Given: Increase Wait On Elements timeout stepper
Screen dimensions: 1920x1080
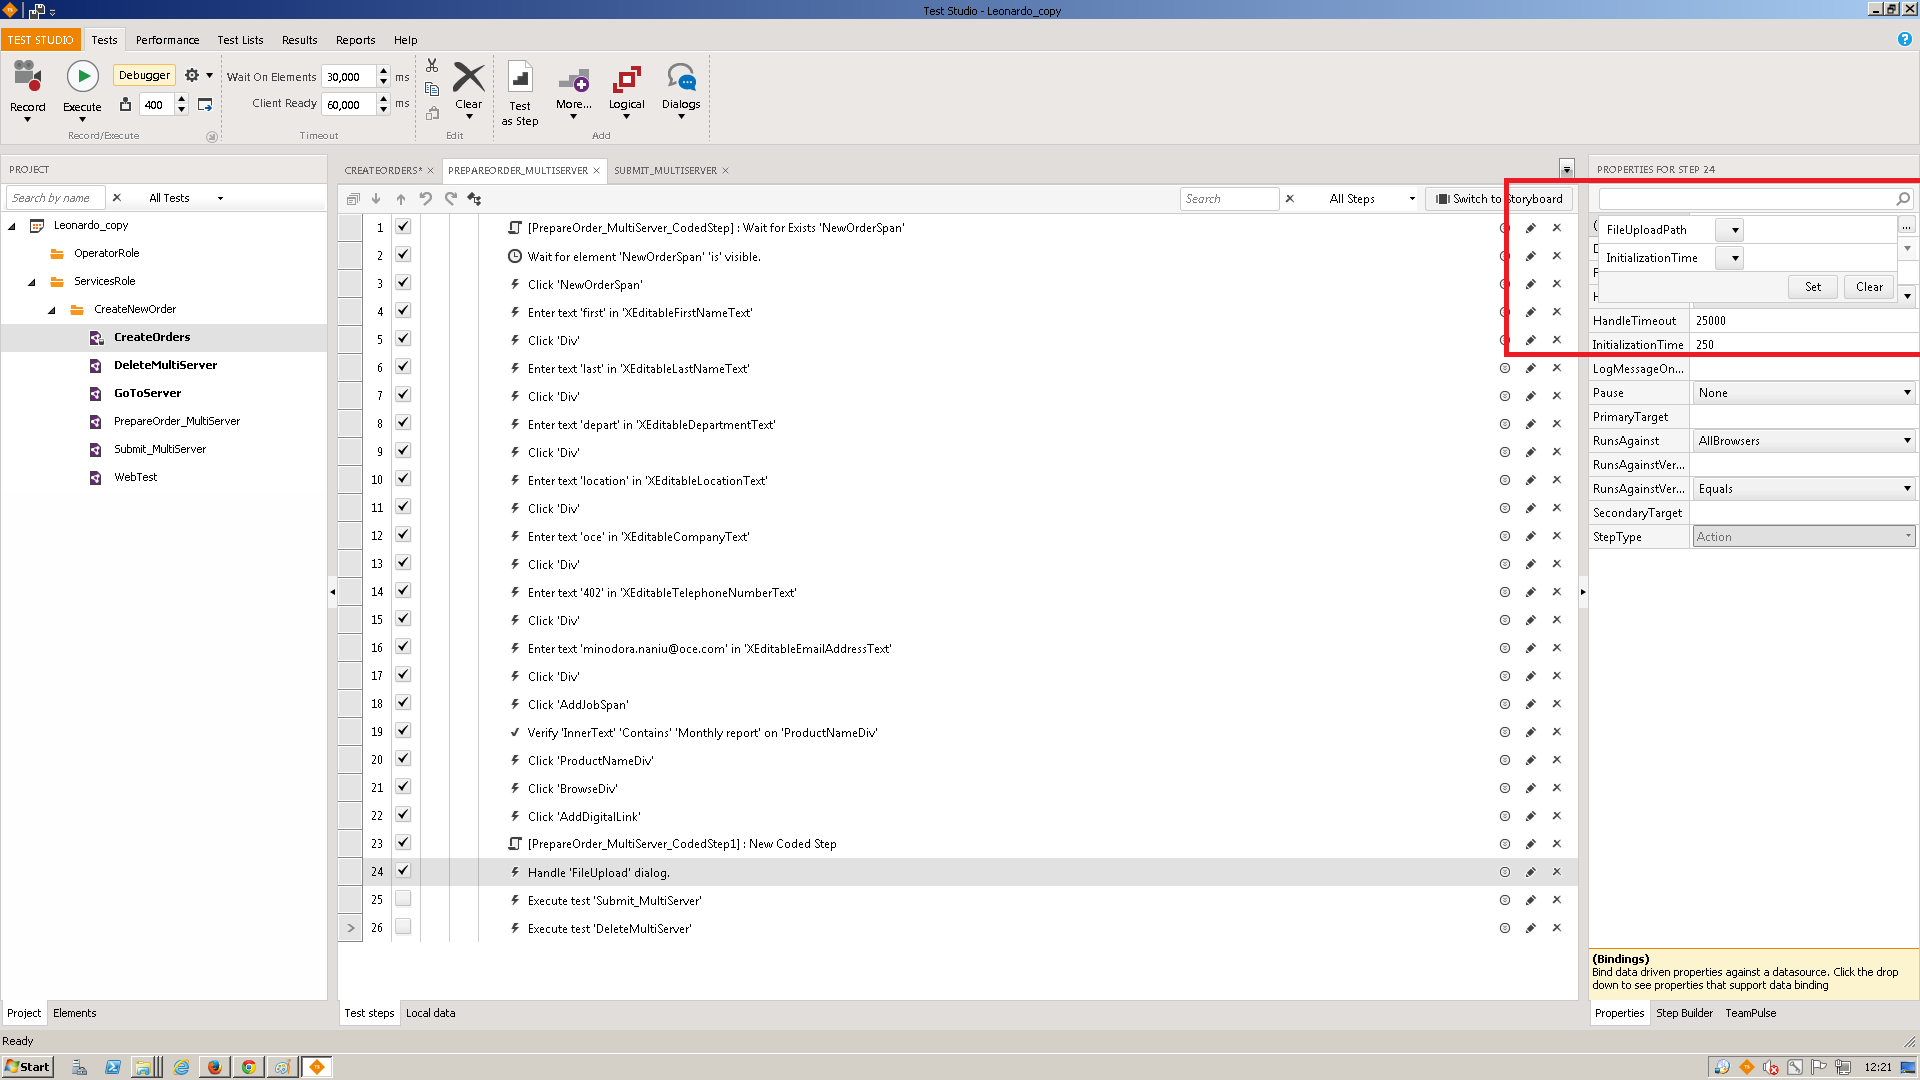Looking at the screenshot, I should [x=383, y=71].
